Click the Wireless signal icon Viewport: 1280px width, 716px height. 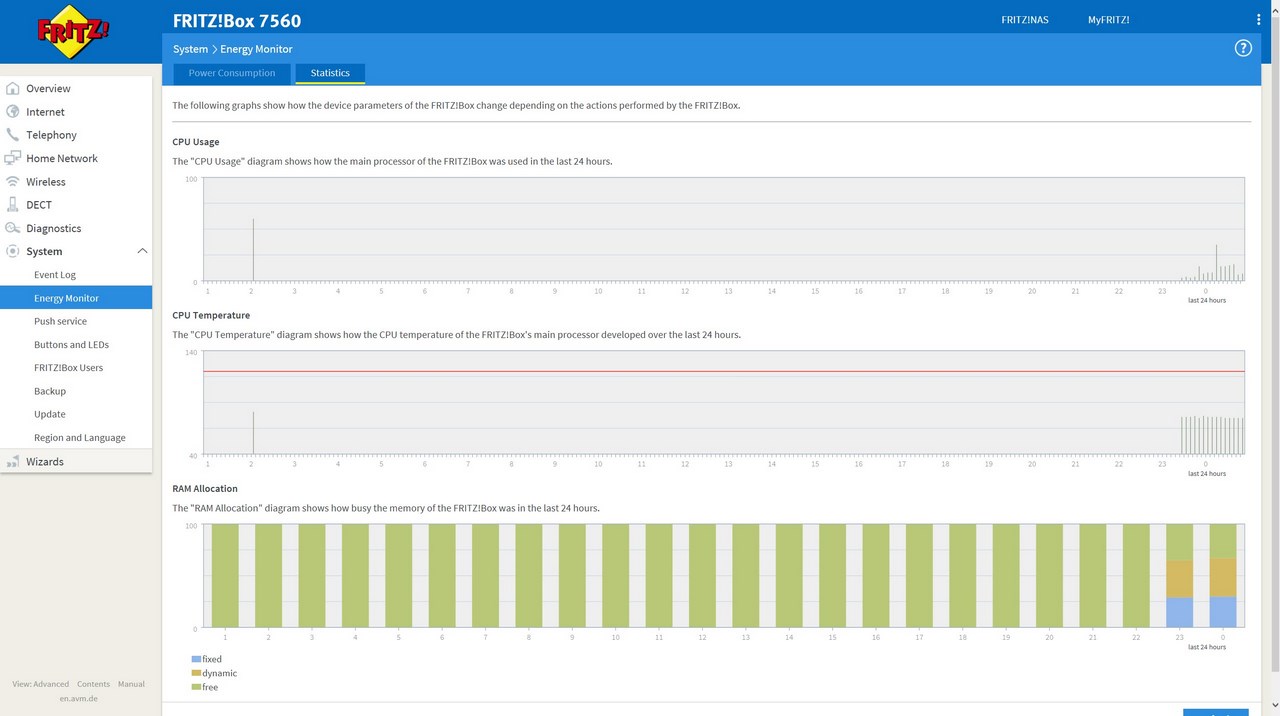tap(13, 182)
